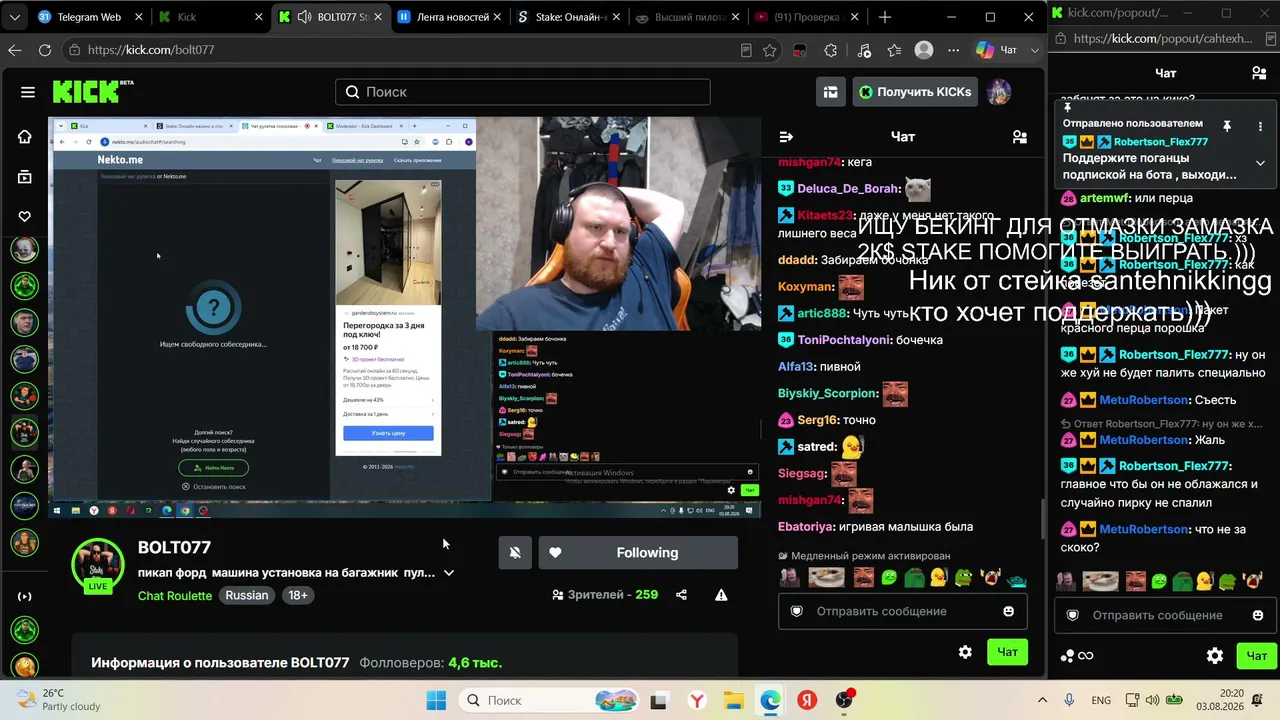Open the weather widget on taskbar
The width and height of the screenshot is (1280, 720).
[x=58, y=700]
